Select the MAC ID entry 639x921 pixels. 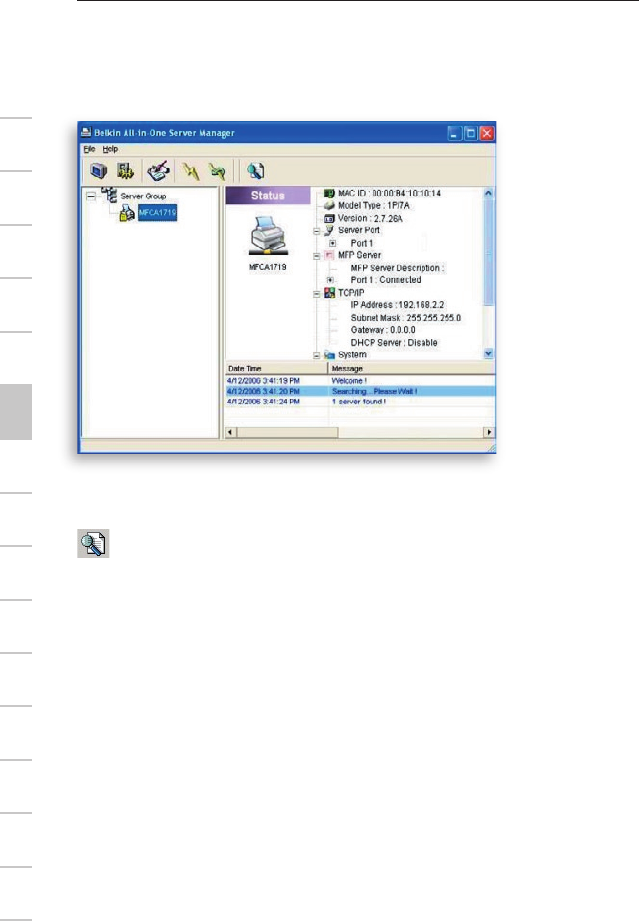pos(389,193)
